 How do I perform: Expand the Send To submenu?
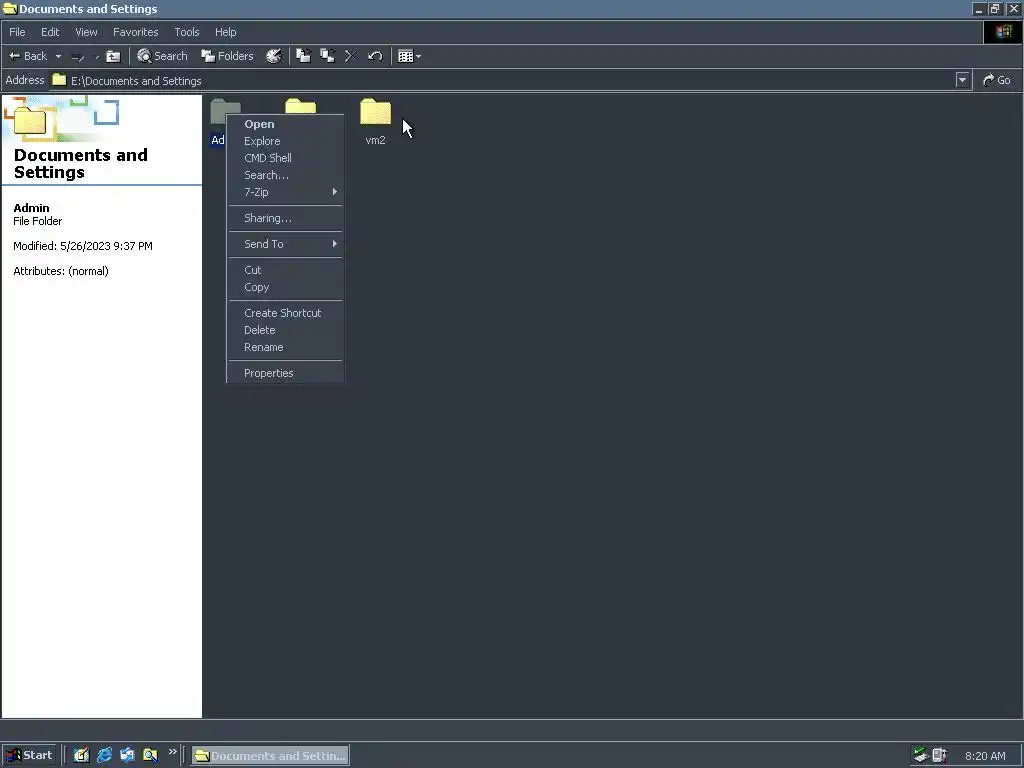[285, 244]
